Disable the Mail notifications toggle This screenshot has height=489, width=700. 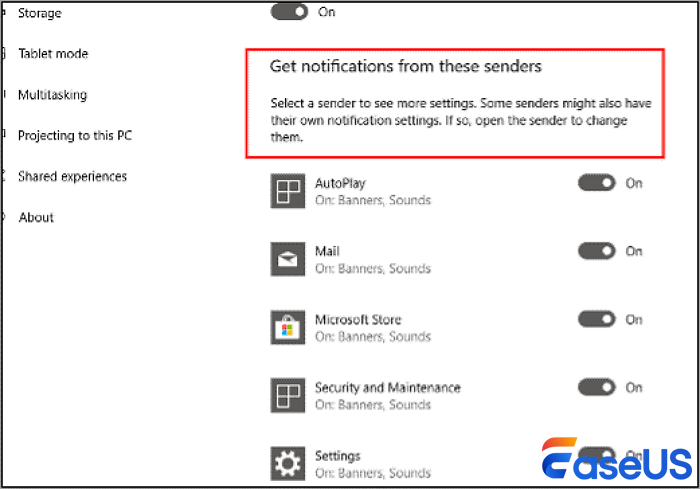pos(597,251)
